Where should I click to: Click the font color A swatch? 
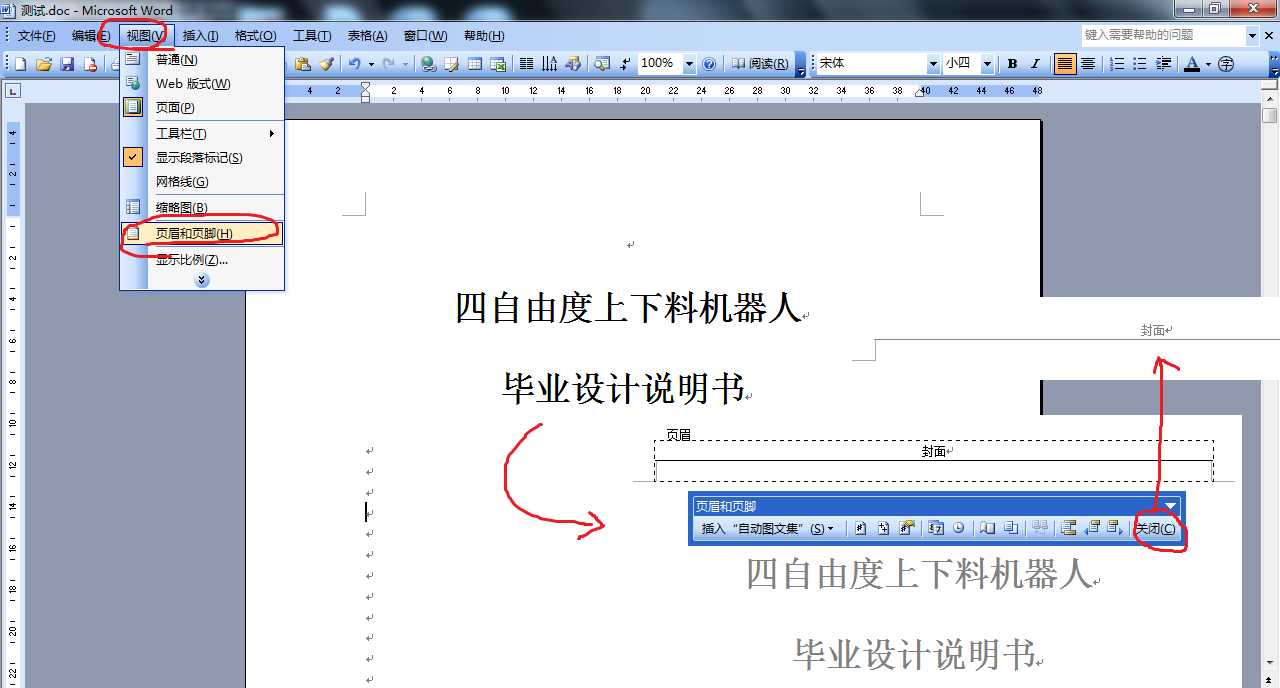1191,64
